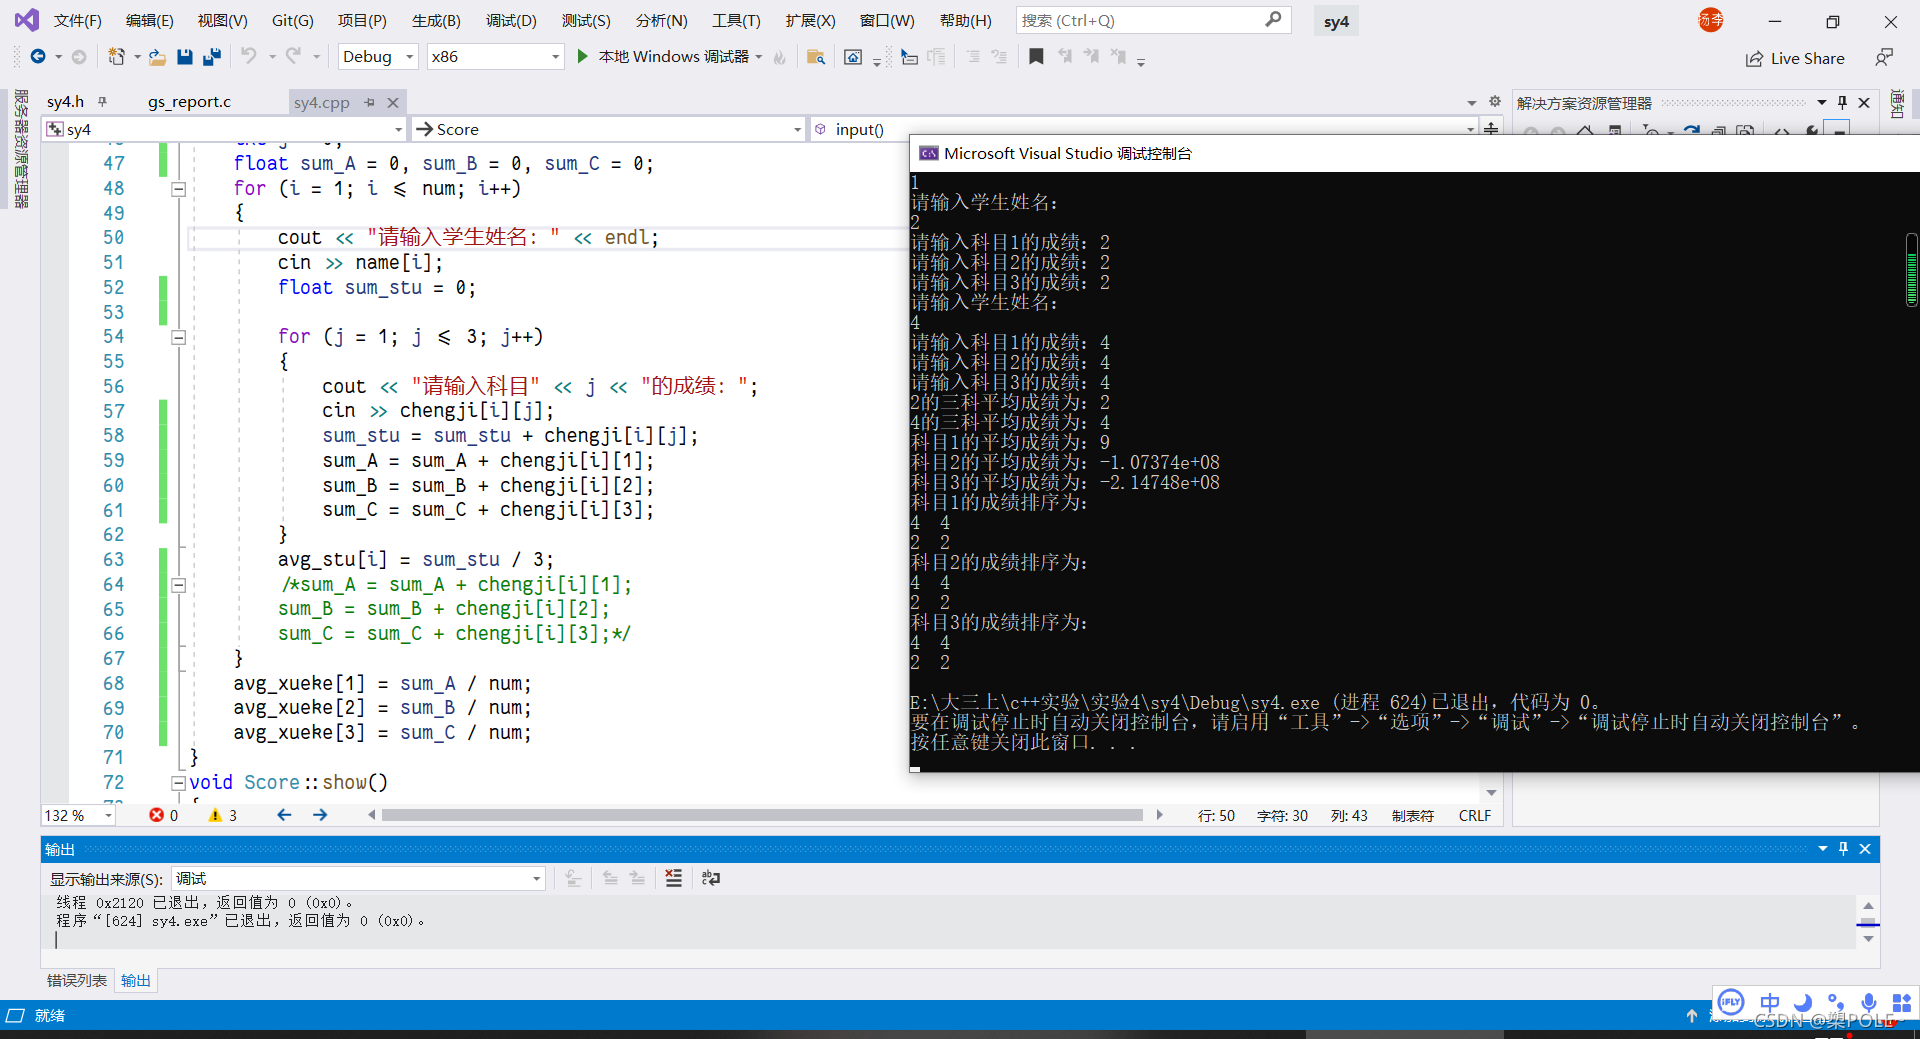Click the Save All double-floppy icon
Viewport: 1920px width, 1039px height.
(x=211, y=57)
